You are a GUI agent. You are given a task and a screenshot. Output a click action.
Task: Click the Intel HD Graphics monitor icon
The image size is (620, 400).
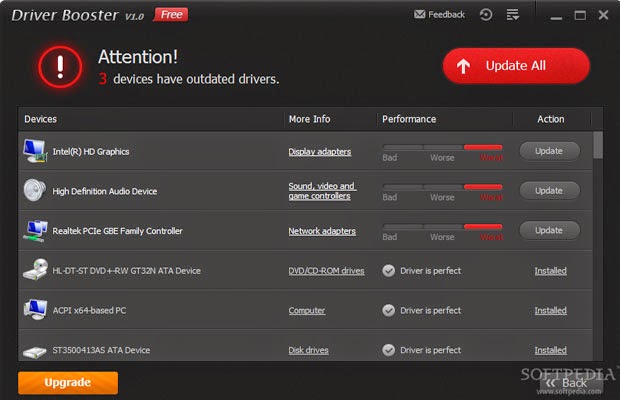tap(35, 151)
